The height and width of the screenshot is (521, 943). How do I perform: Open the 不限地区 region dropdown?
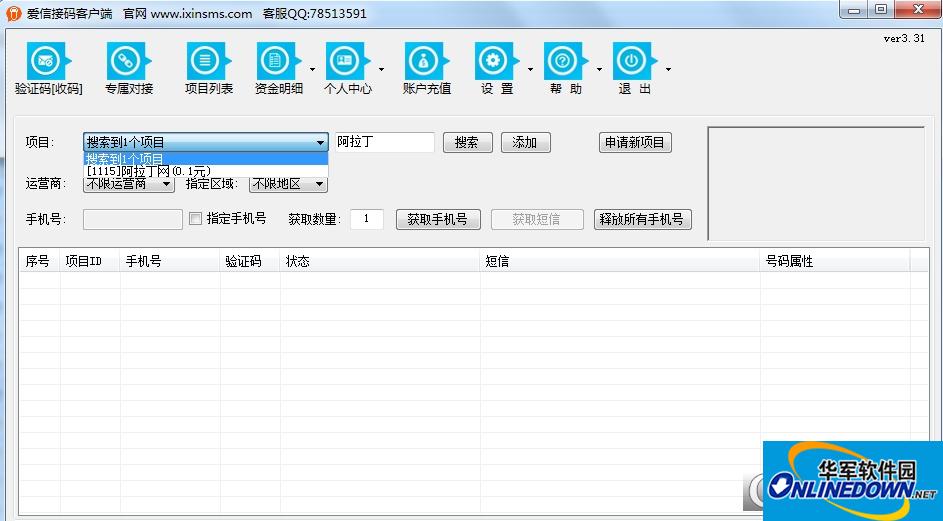[x=289, y=183]
